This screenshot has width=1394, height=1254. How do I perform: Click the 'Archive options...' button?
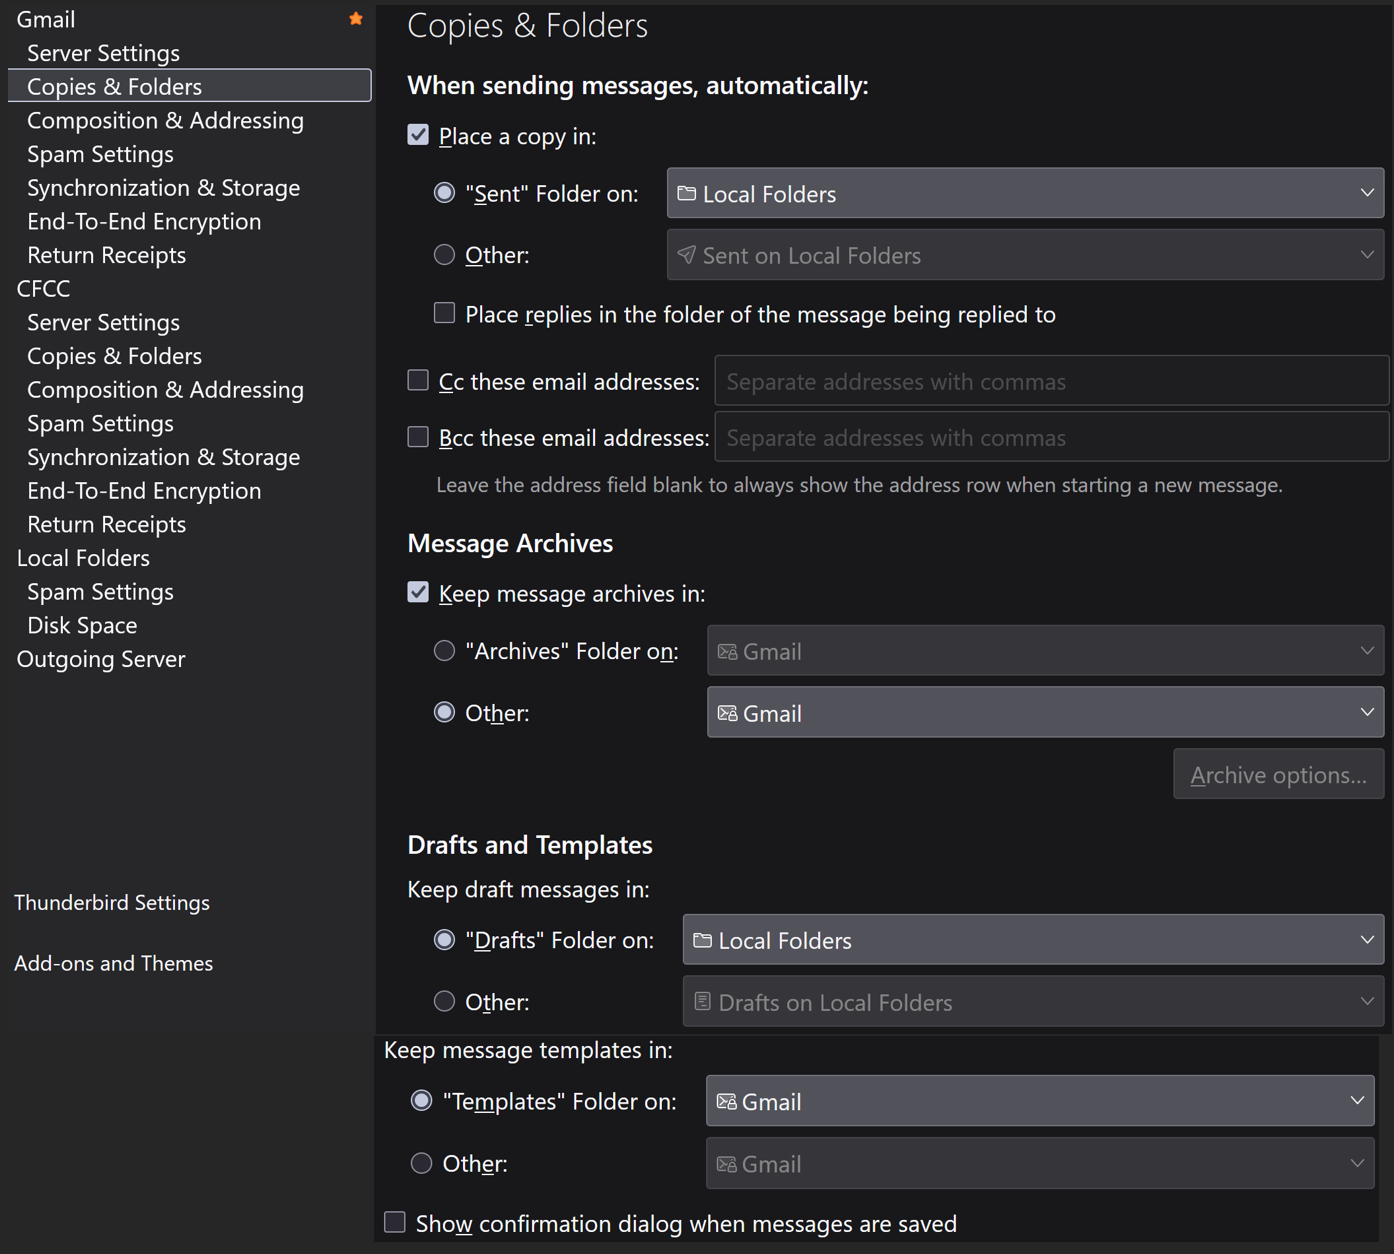point(1278,774)
